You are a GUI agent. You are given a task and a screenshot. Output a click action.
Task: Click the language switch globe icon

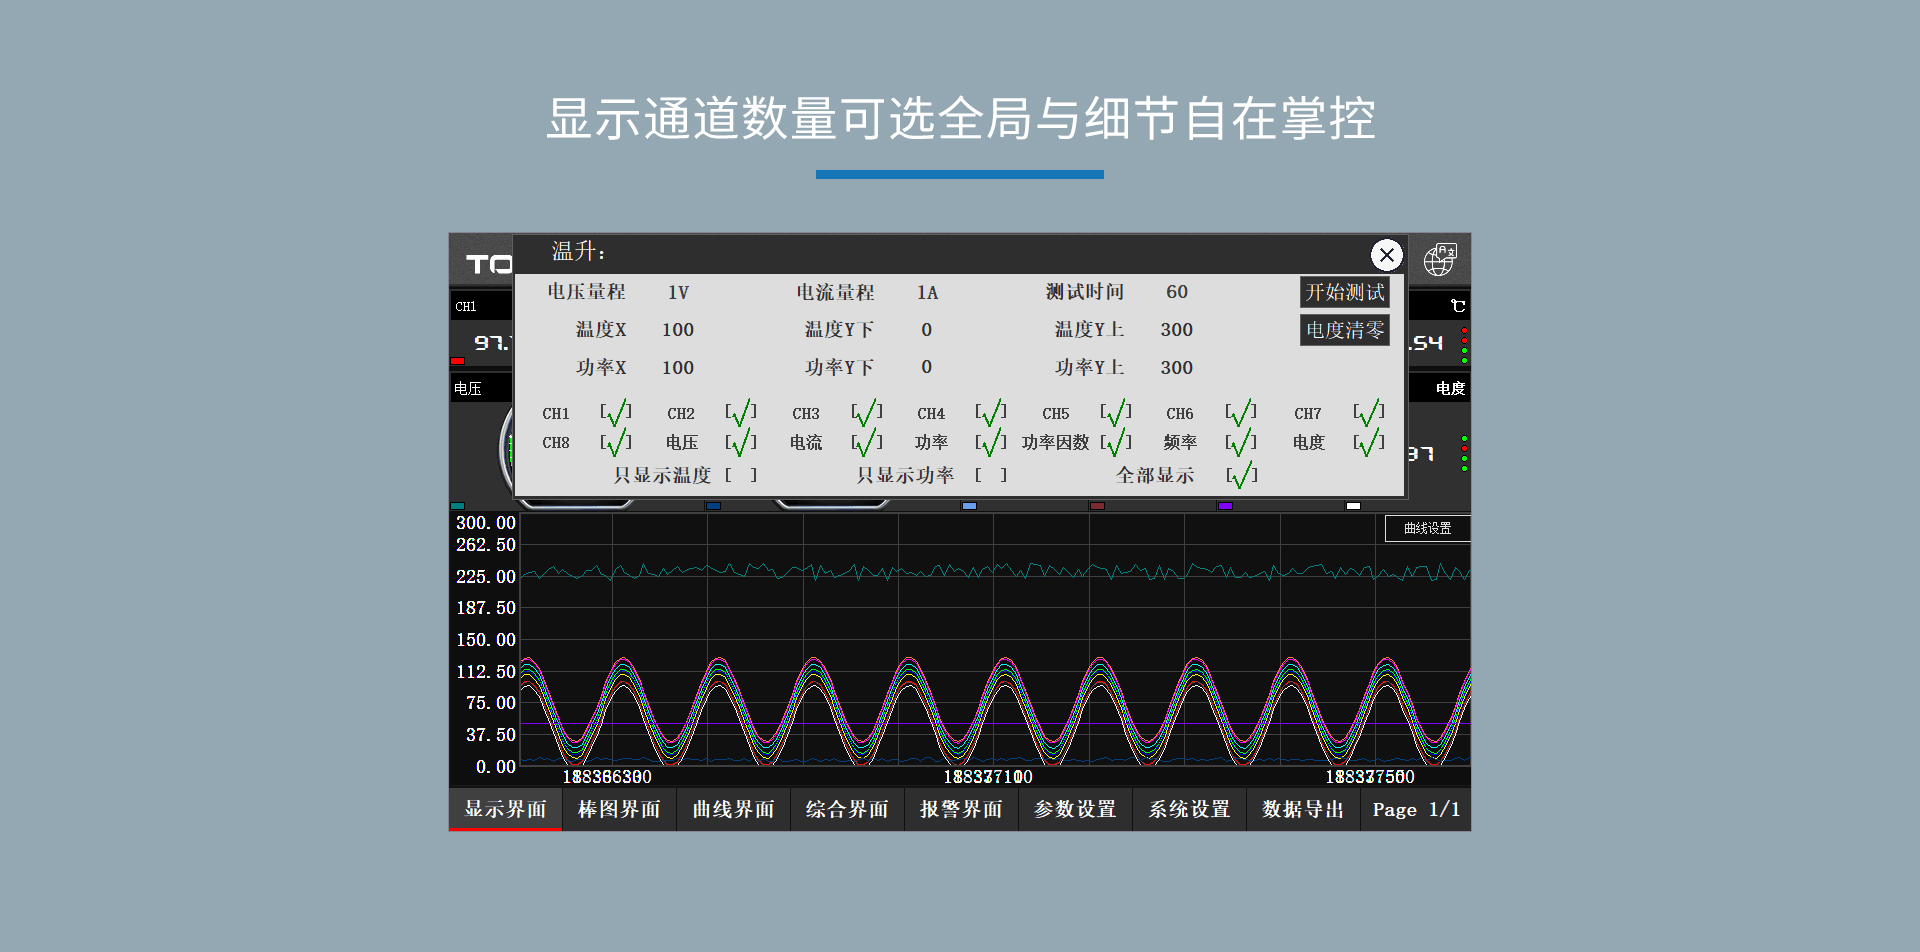(1438, 258)
